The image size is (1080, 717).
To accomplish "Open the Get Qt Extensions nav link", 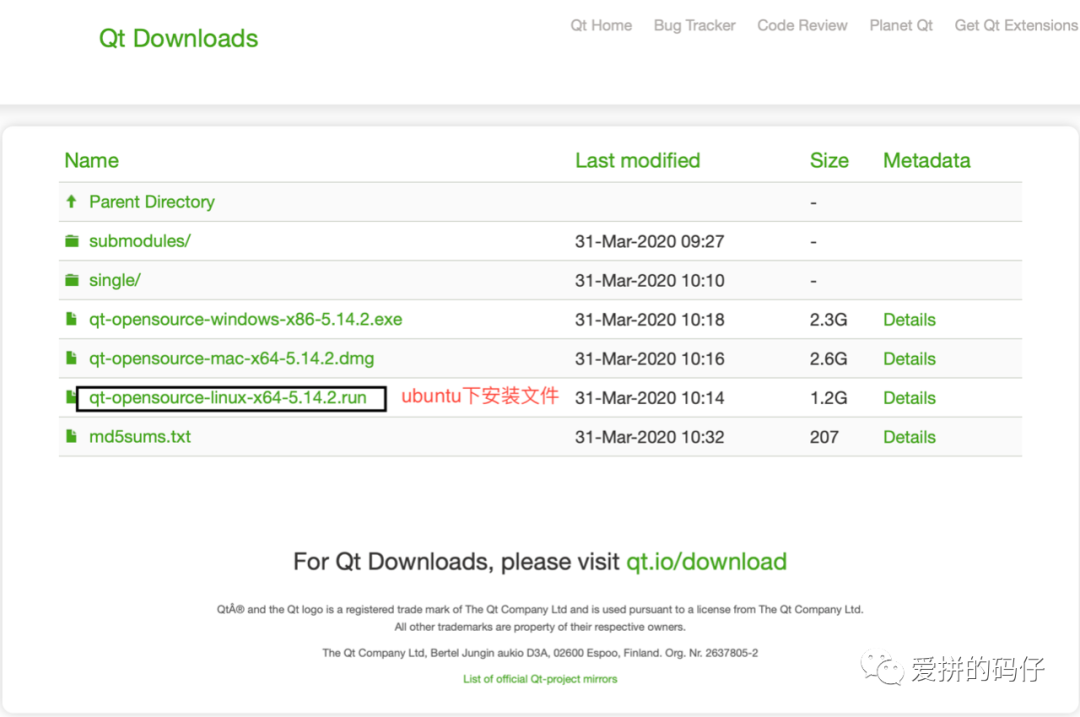I will [1016, 25].
